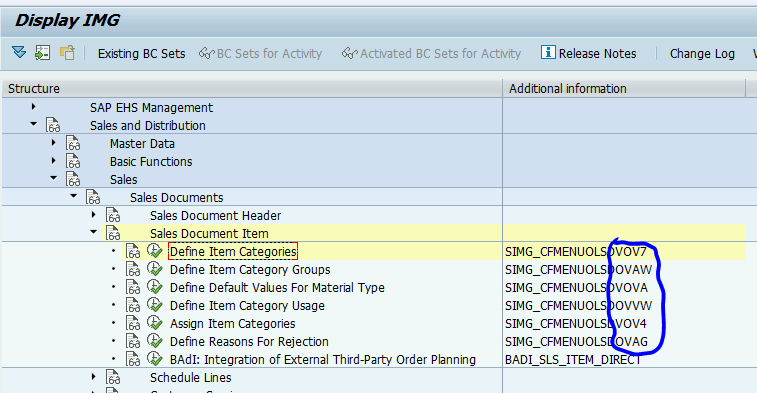
Task: Click the Release Notes info icon
Action: coord(548,52)
